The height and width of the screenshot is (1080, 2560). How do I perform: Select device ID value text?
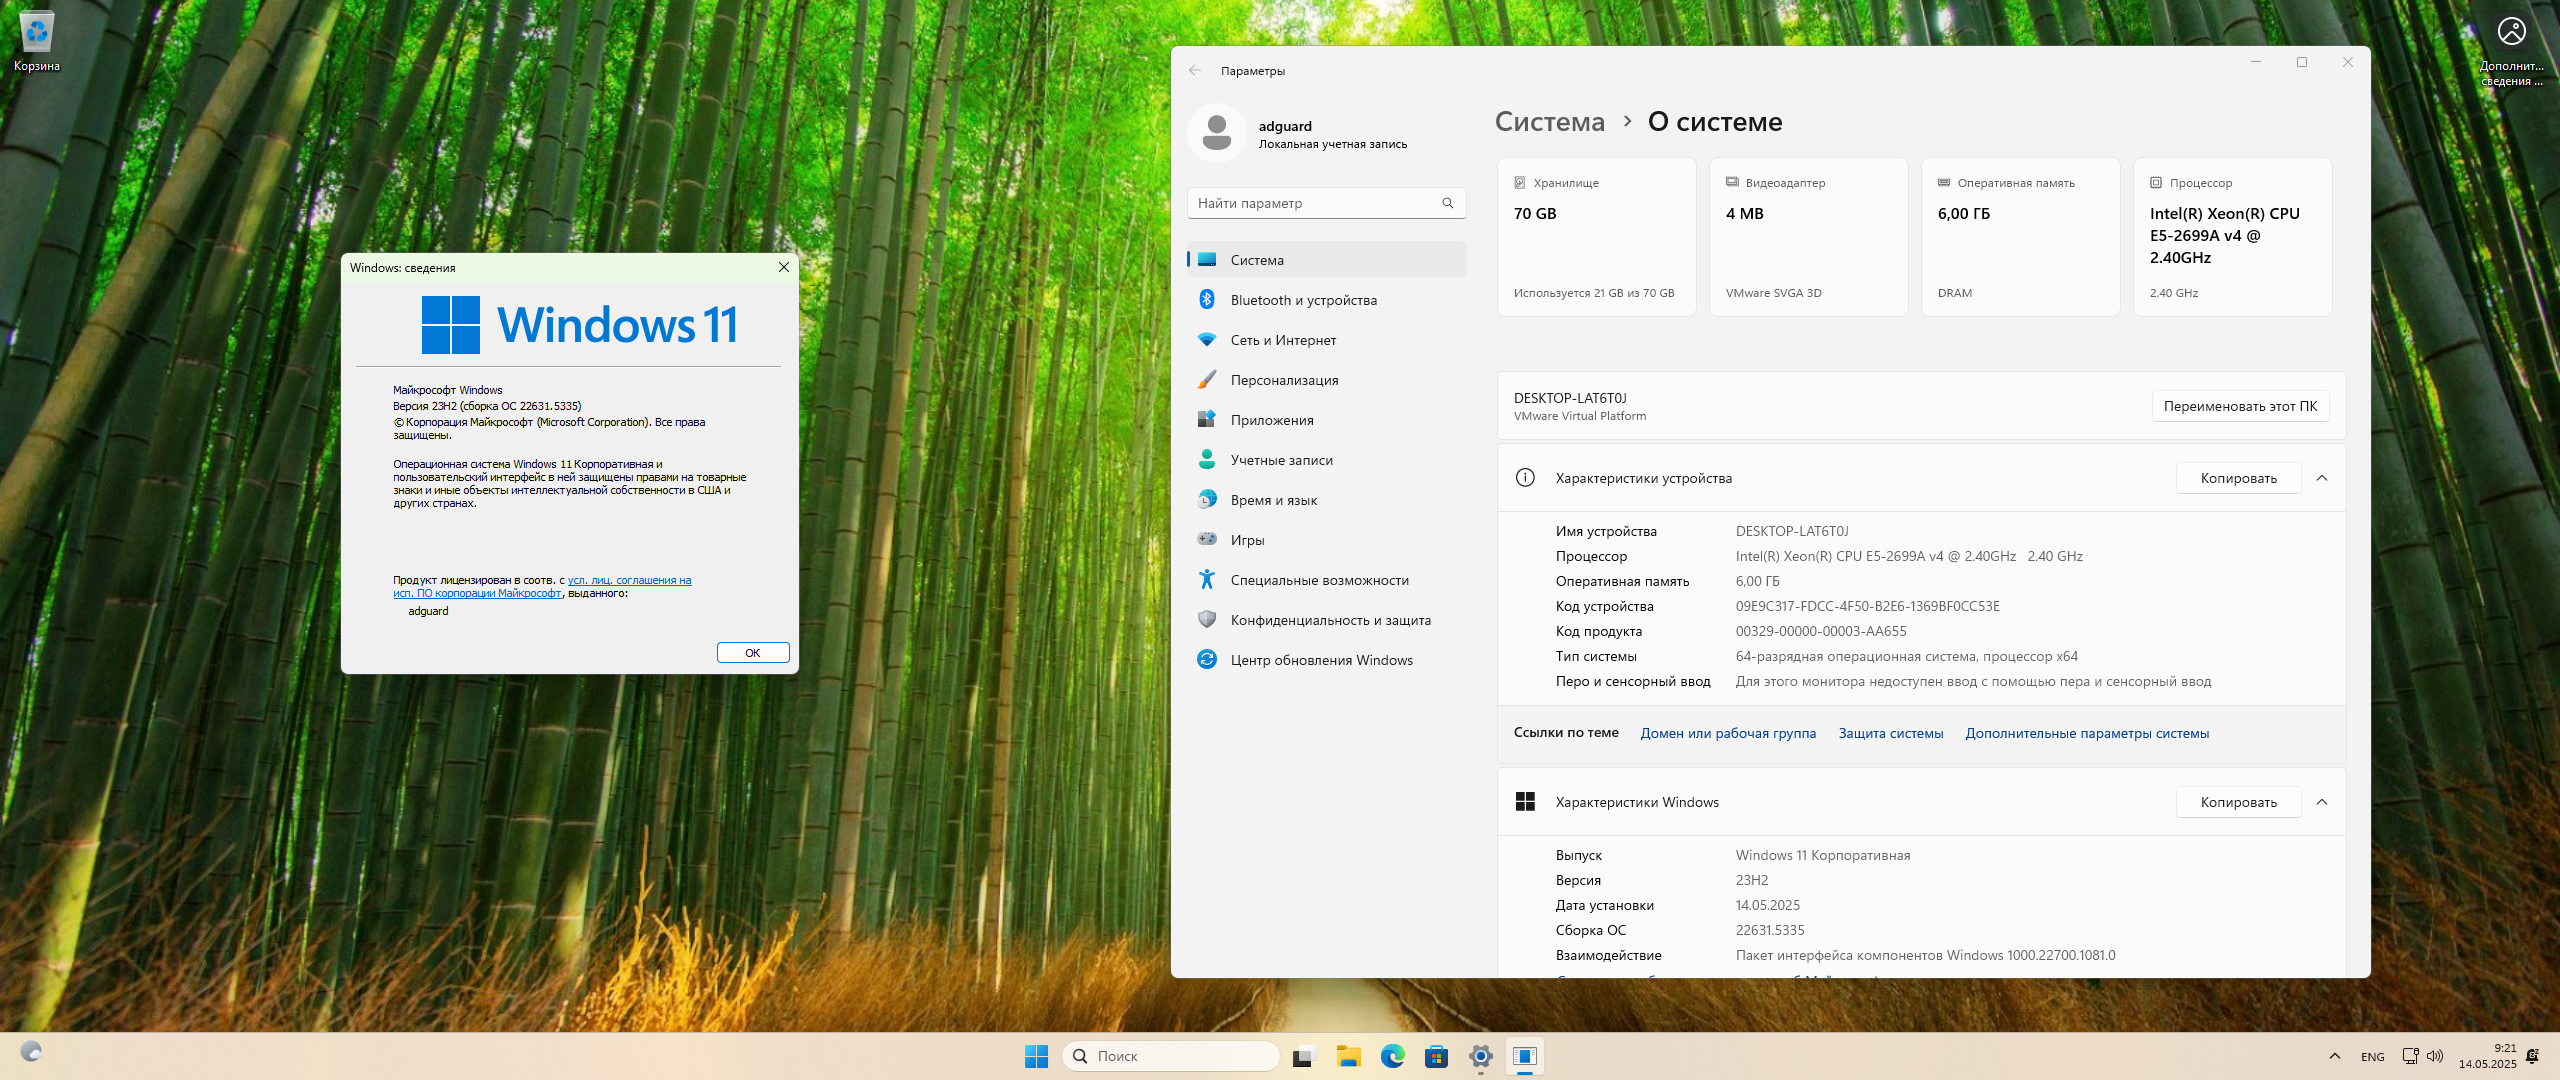[x=1867, y=606]
